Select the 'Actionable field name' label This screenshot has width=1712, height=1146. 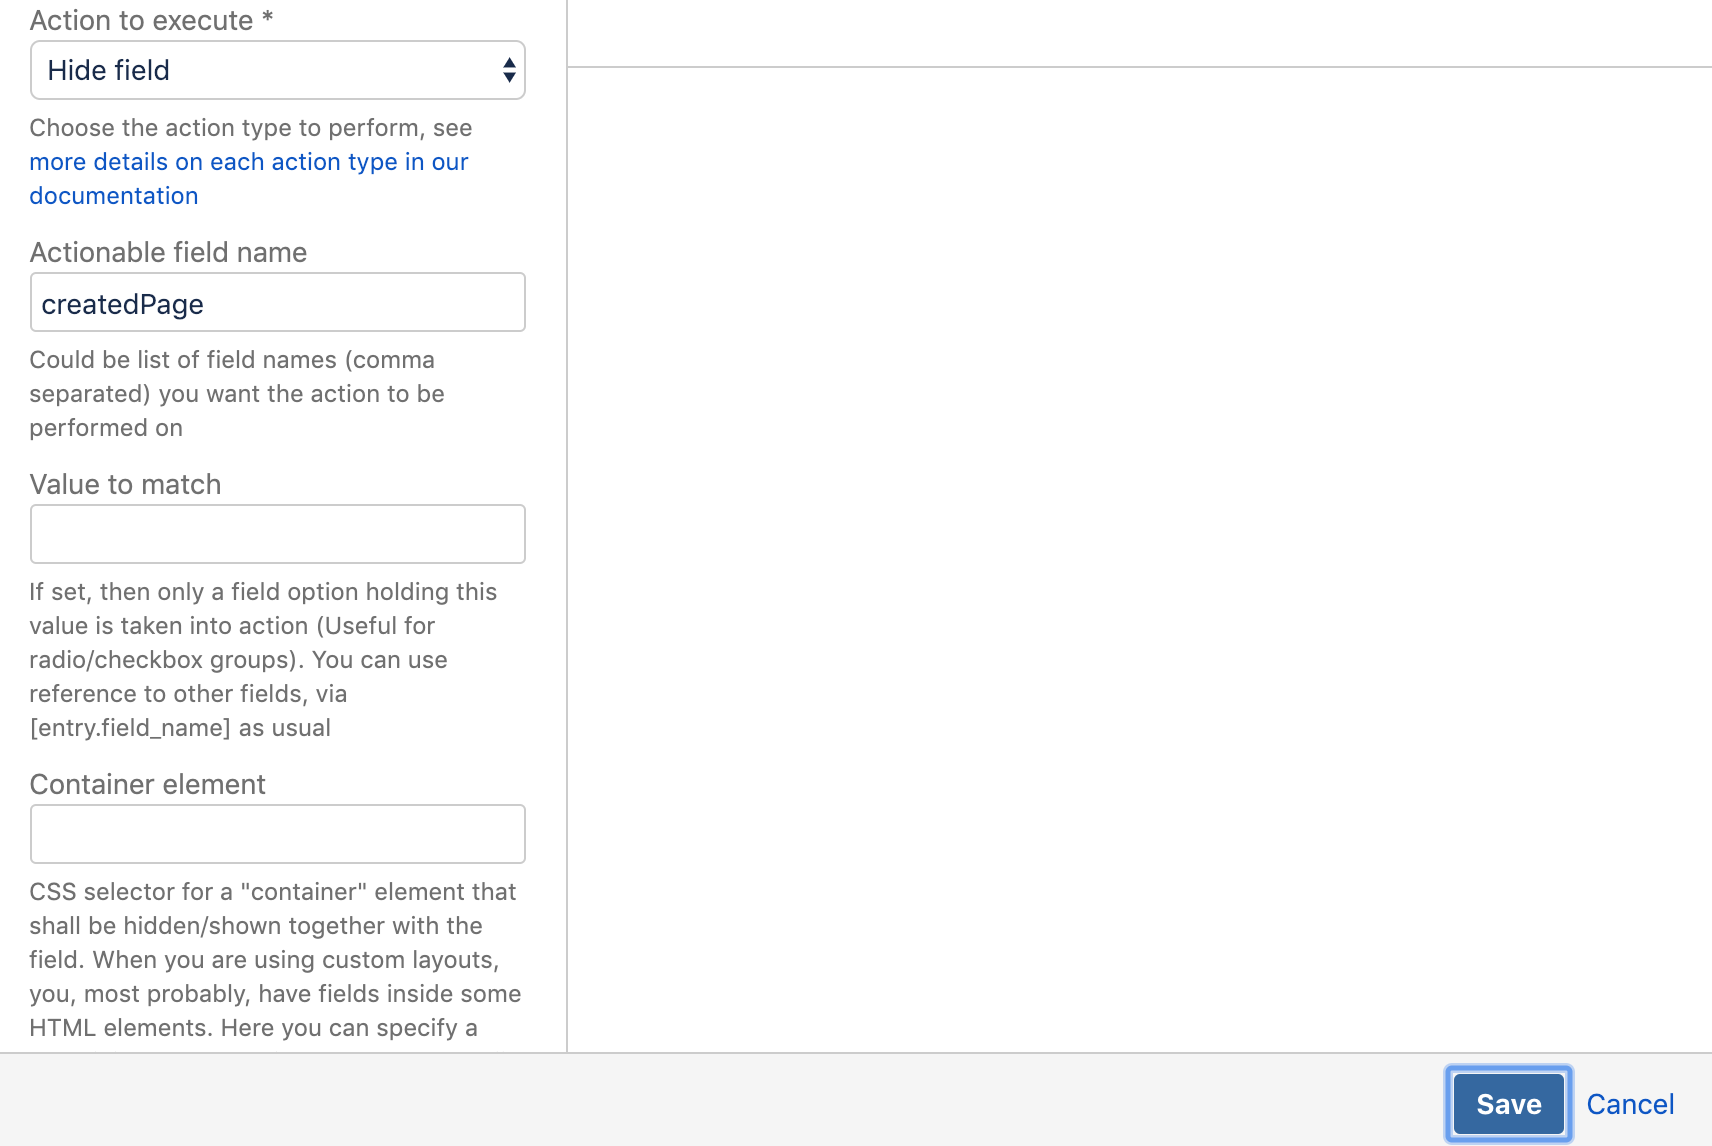(168, 252)
